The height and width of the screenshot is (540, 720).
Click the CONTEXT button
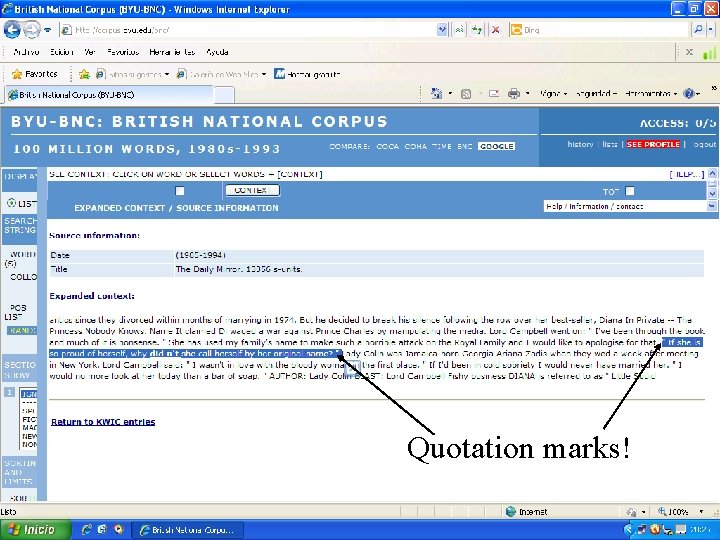tap(252, 190)
